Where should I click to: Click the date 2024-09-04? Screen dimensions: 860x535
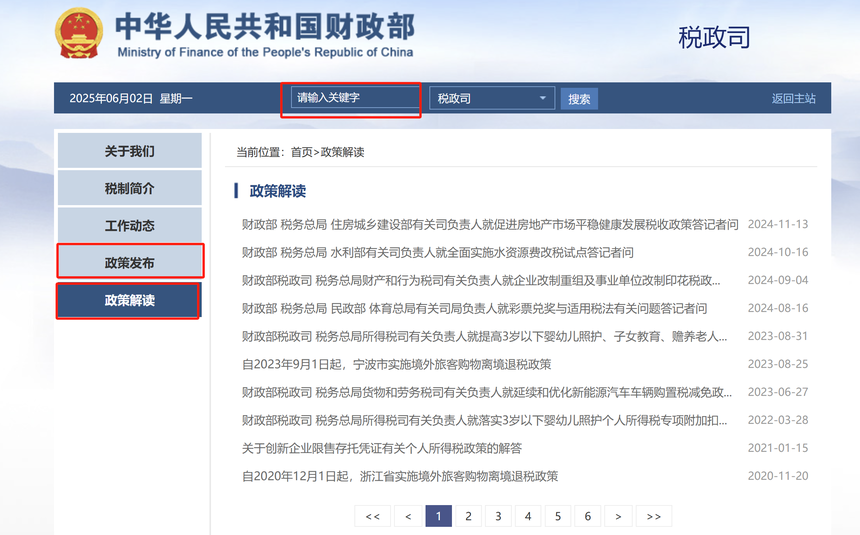coord(778,280)
